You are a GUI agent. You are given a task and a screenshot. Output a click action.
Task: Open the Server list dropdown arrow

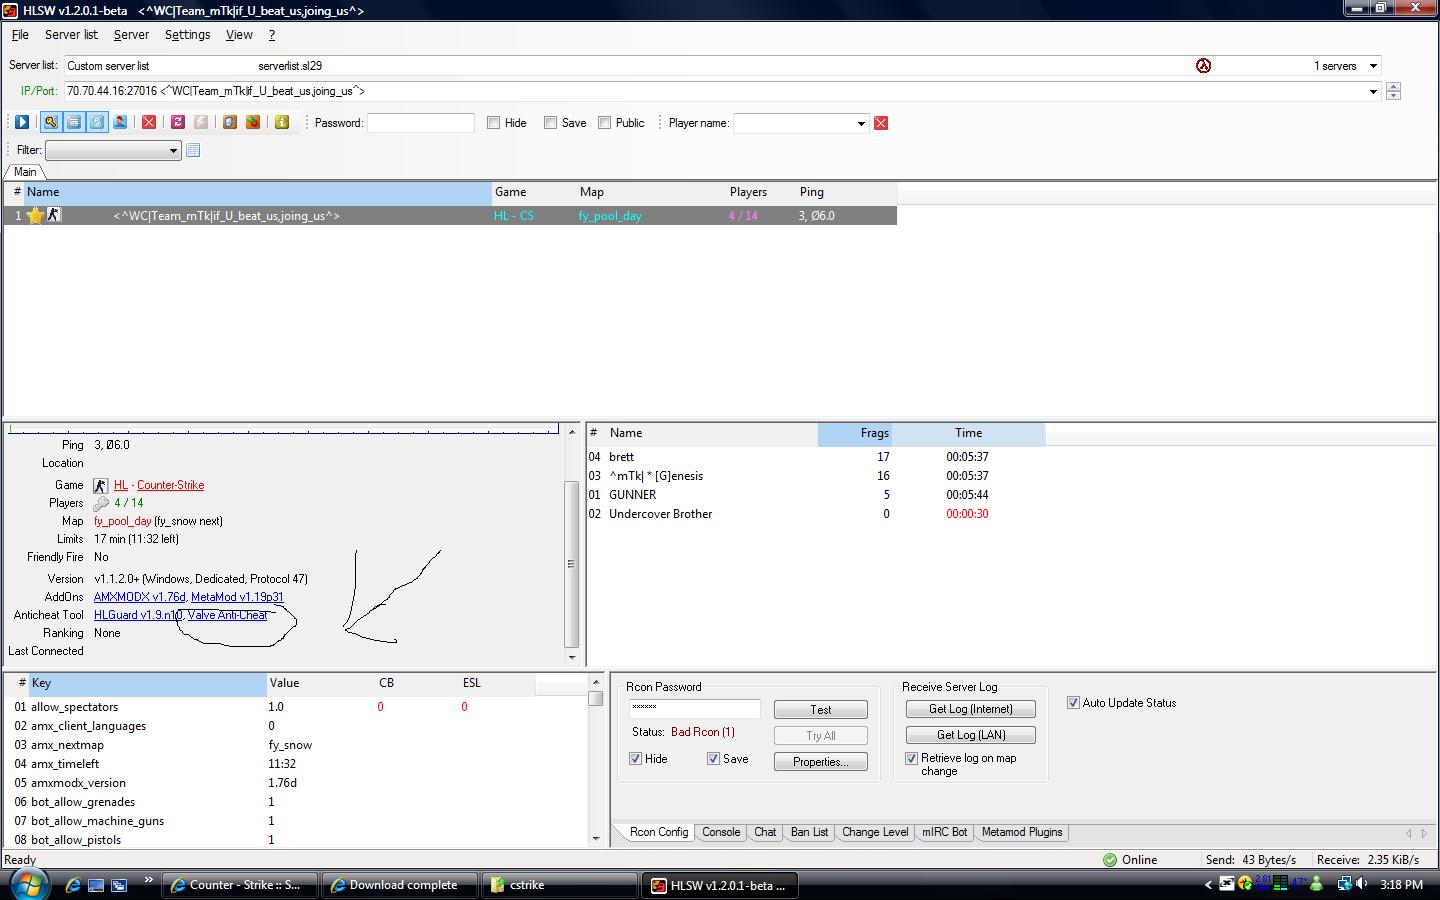(1373, 66)
